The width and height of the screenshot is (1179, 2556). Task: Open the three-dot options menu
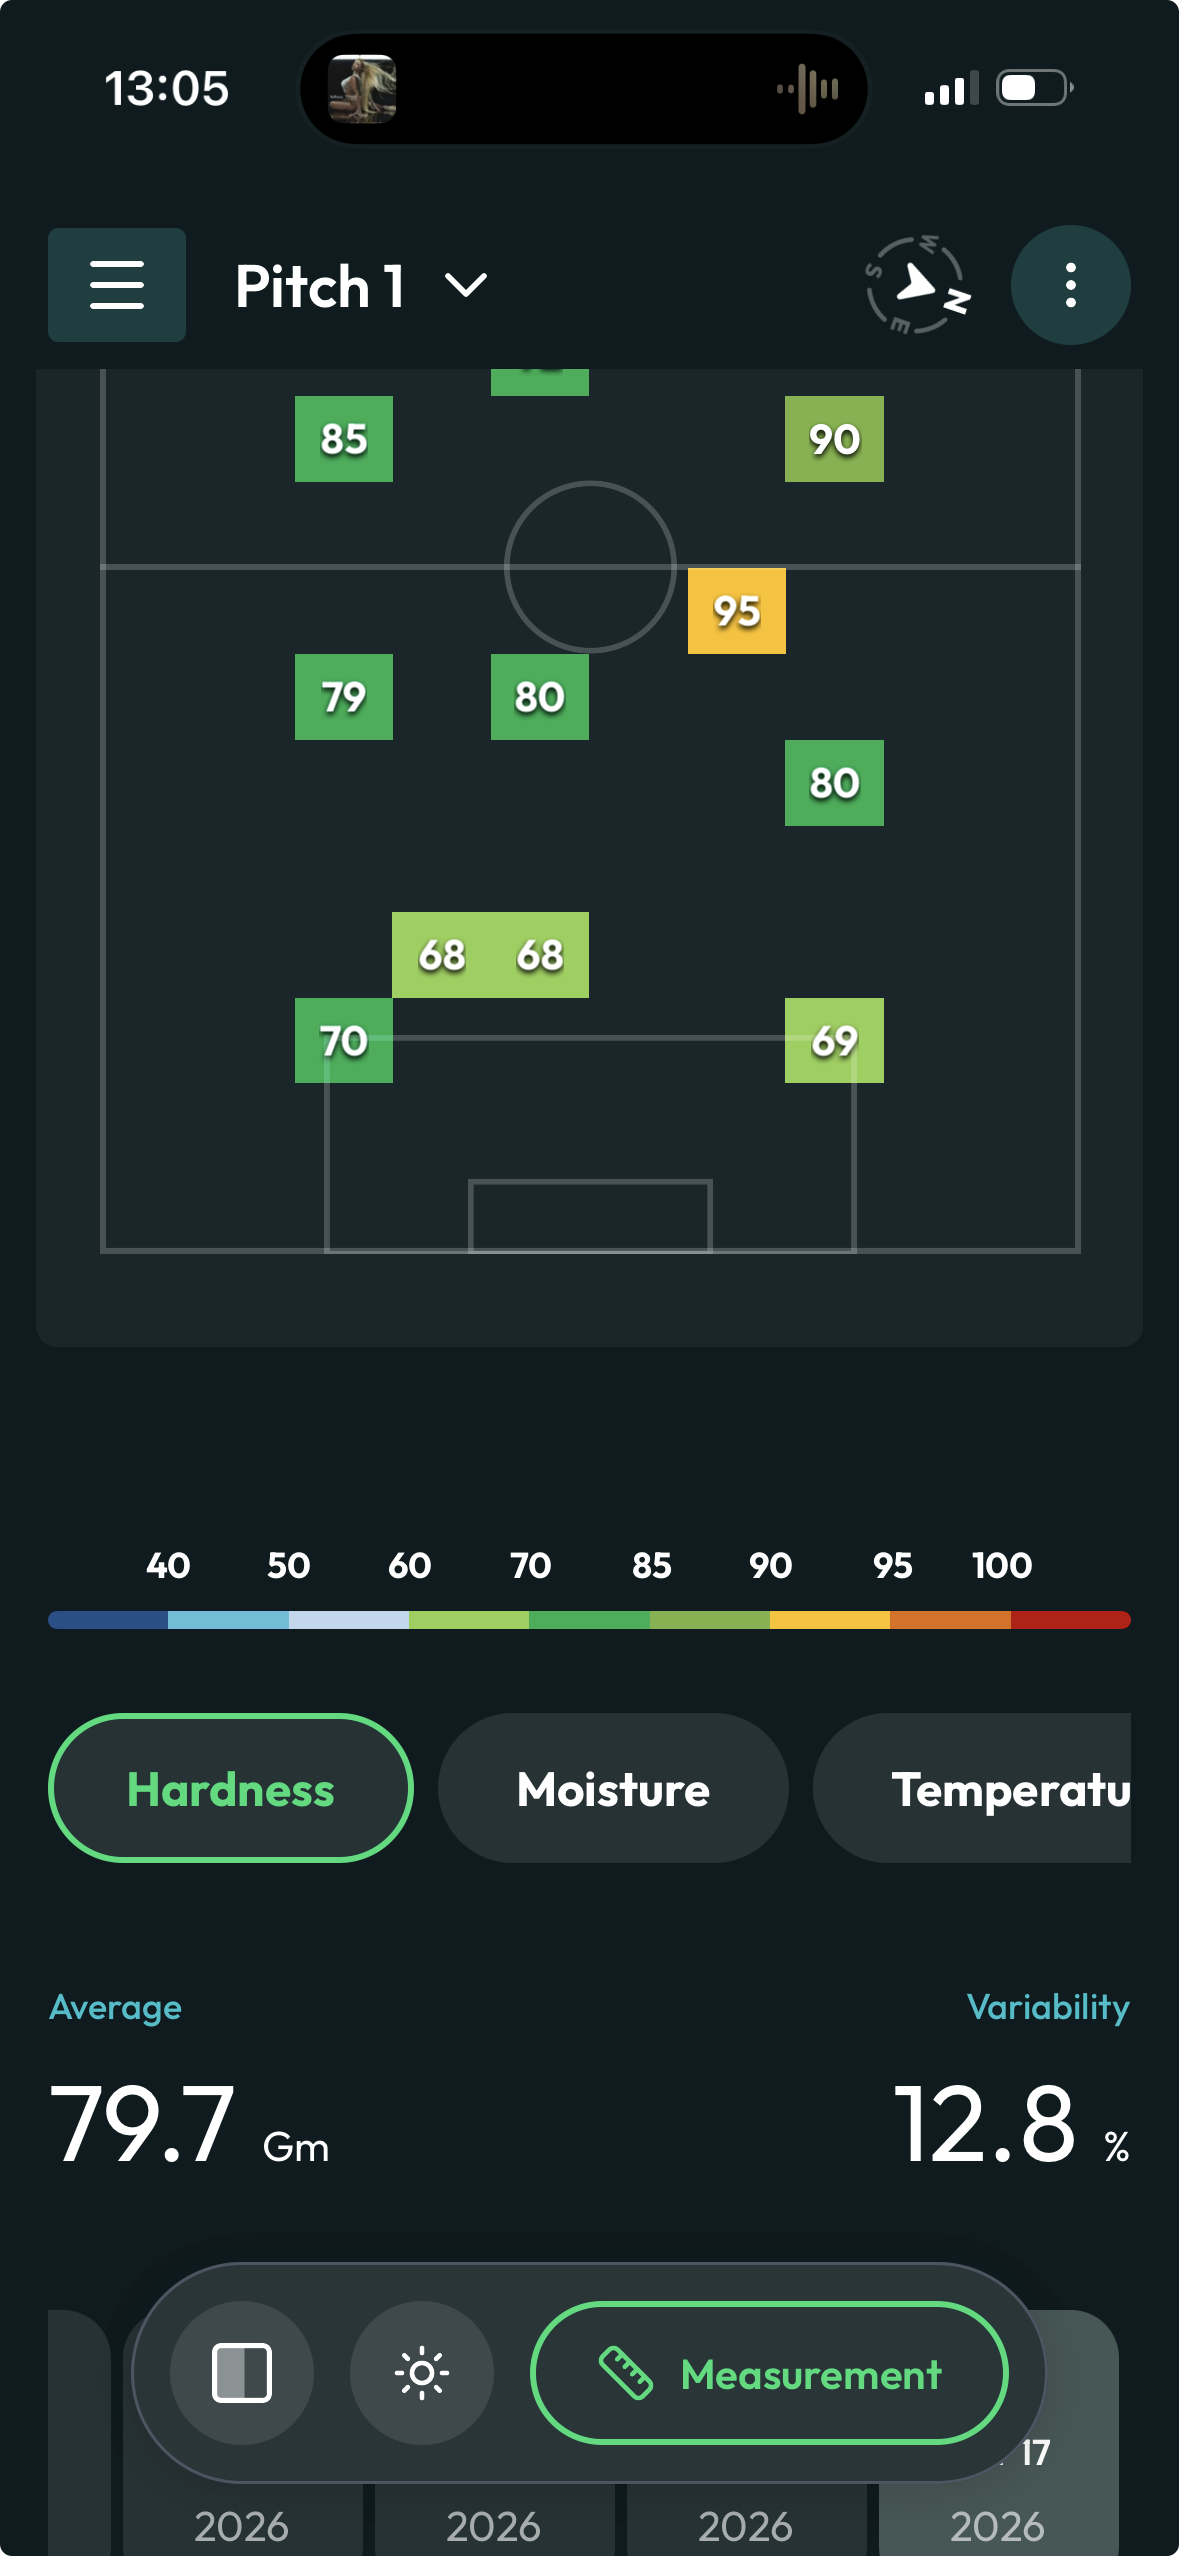click(x=1070, y=285)
